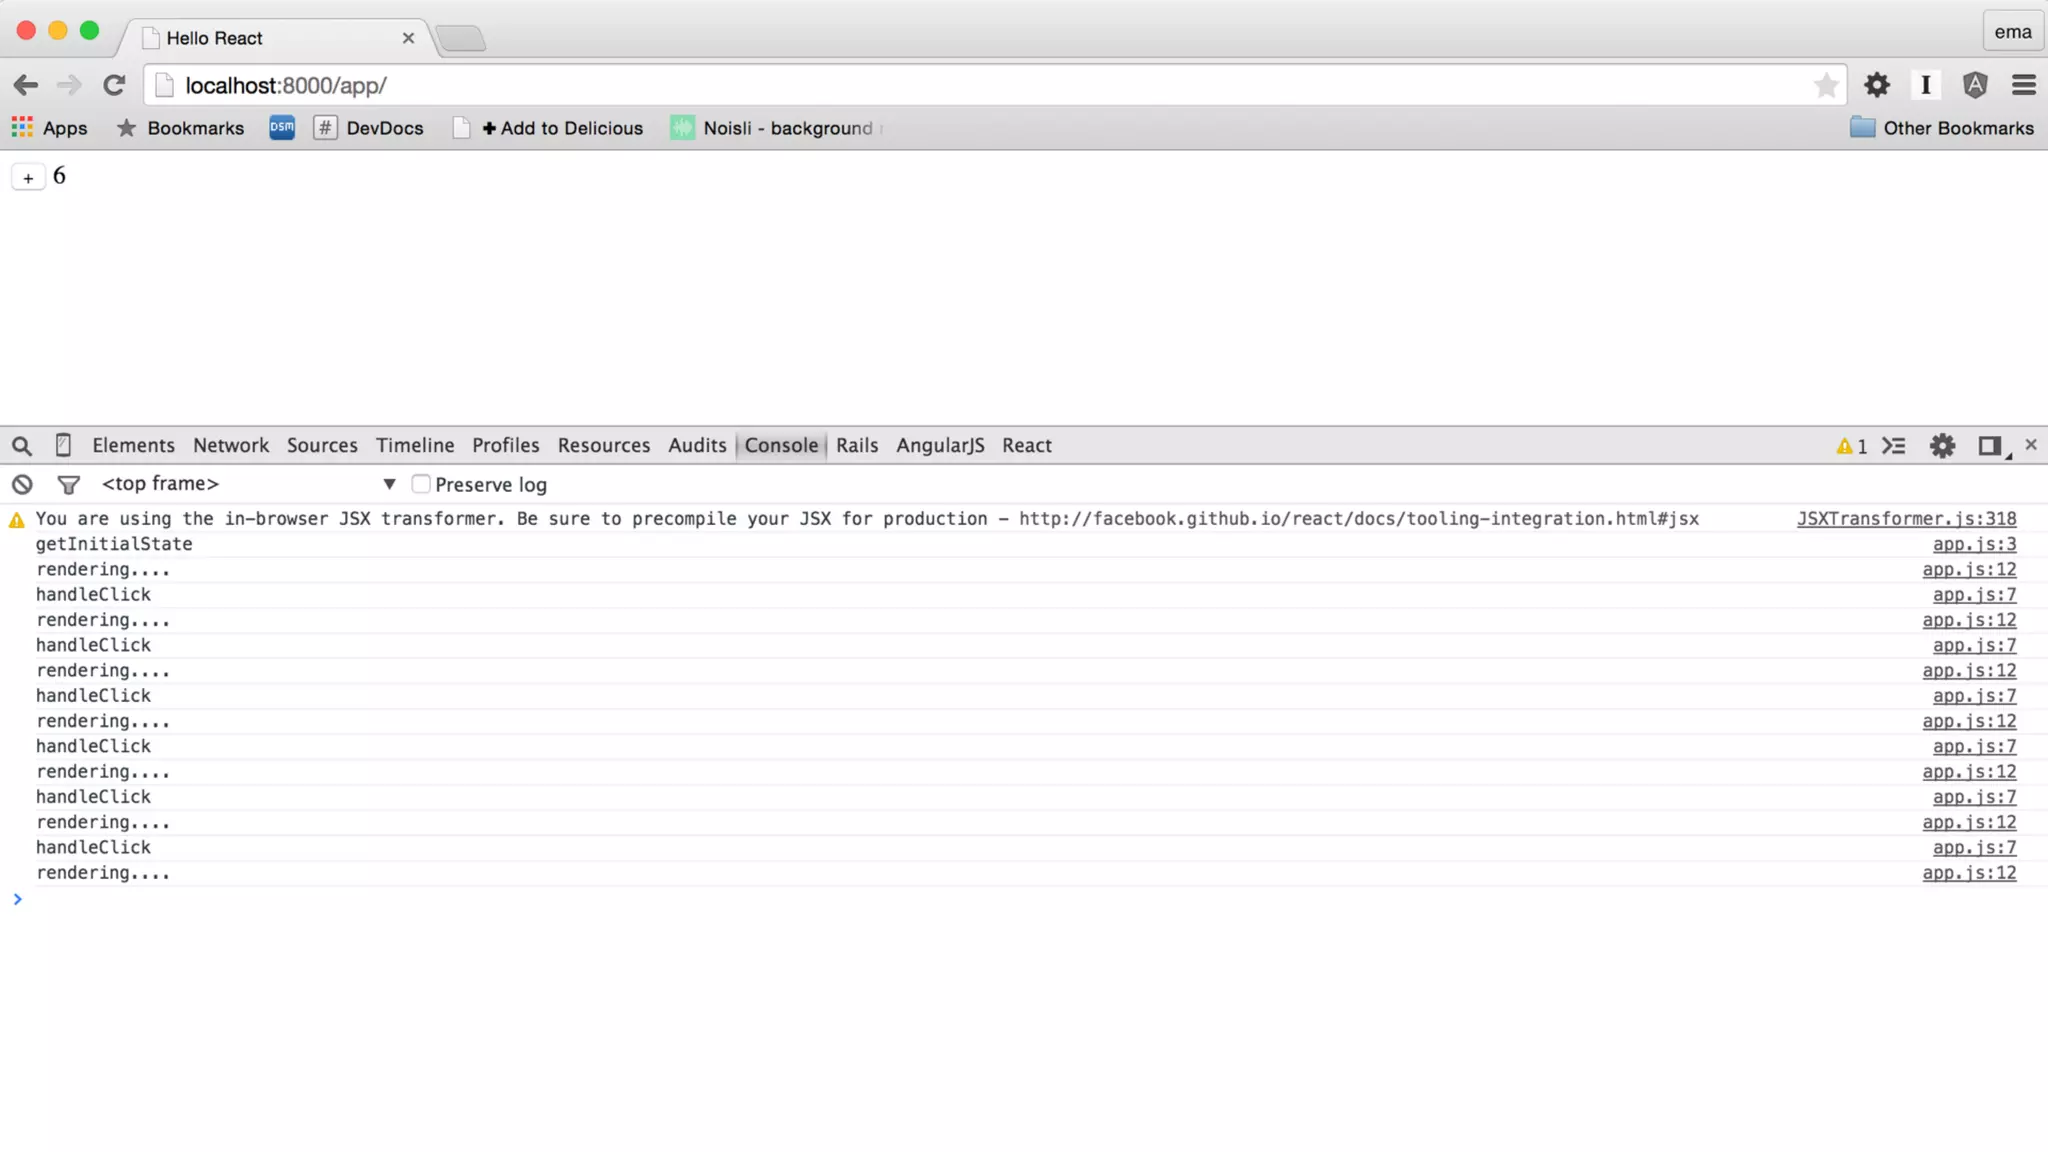Image resolution: width=2048 pixels, height=1152 pixels.
Task: Switch to the Elements tab
Action: (133, 446)
